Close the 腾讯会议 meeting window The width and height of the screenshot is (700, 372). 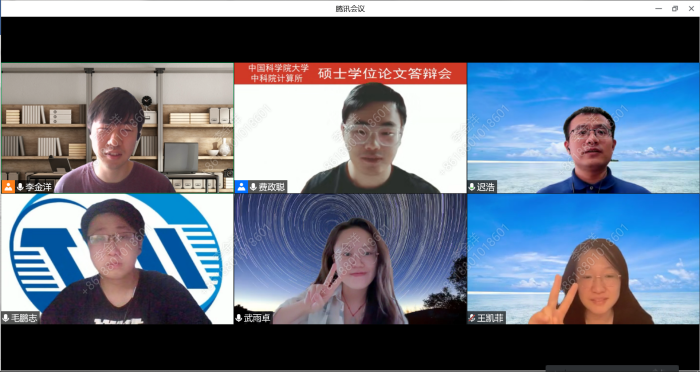coord(691,8)
